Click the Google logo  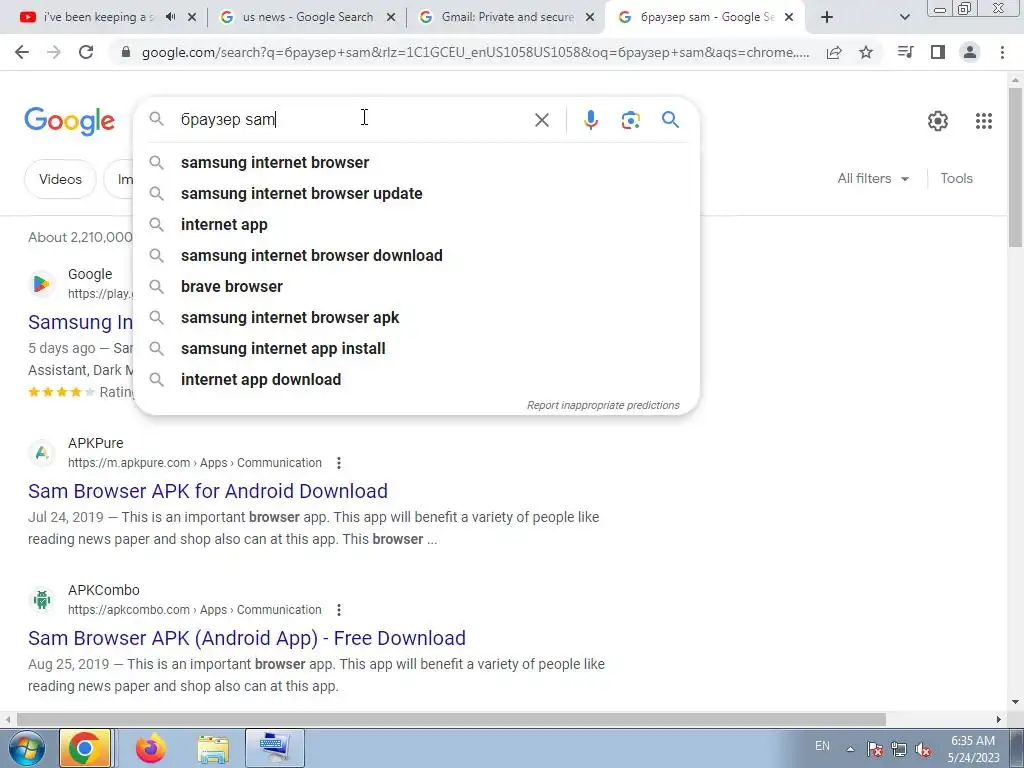coord(69,121)
